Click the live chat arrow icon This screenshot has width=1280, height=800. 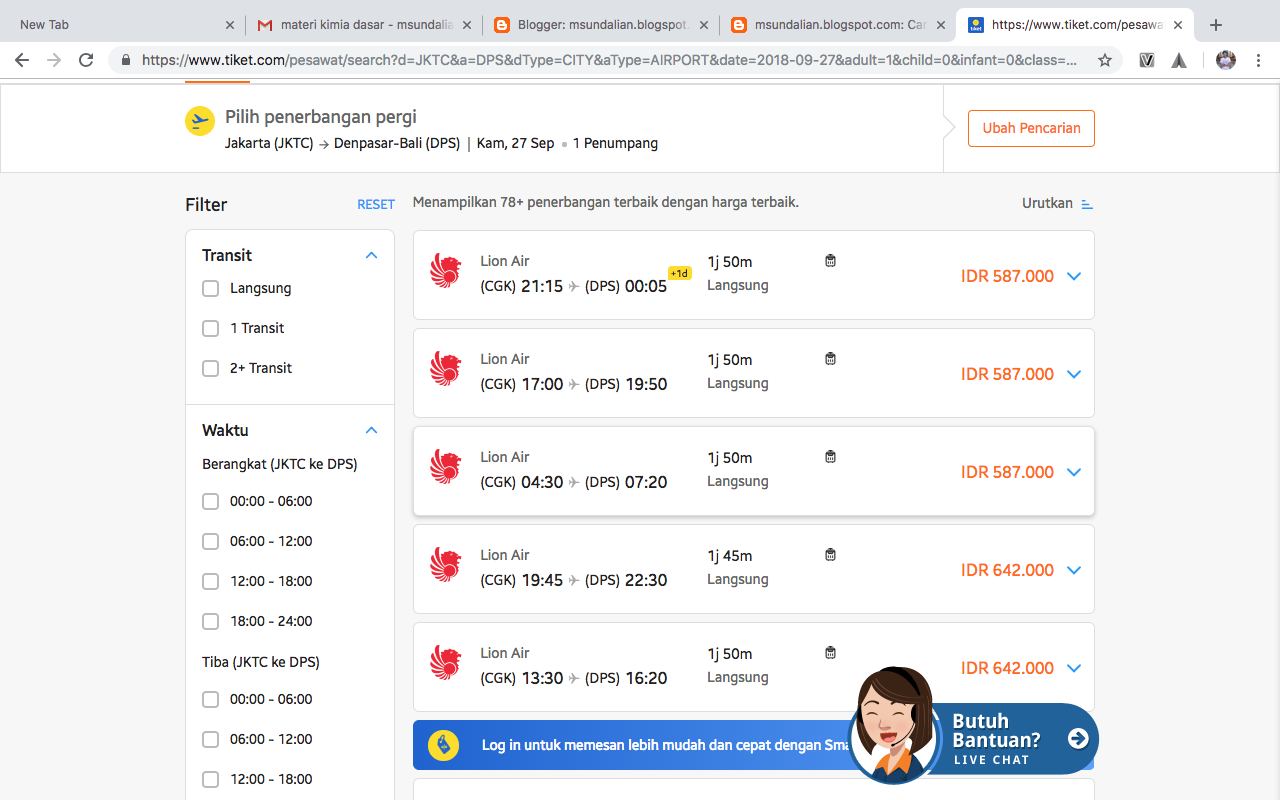pos(1078,738)
